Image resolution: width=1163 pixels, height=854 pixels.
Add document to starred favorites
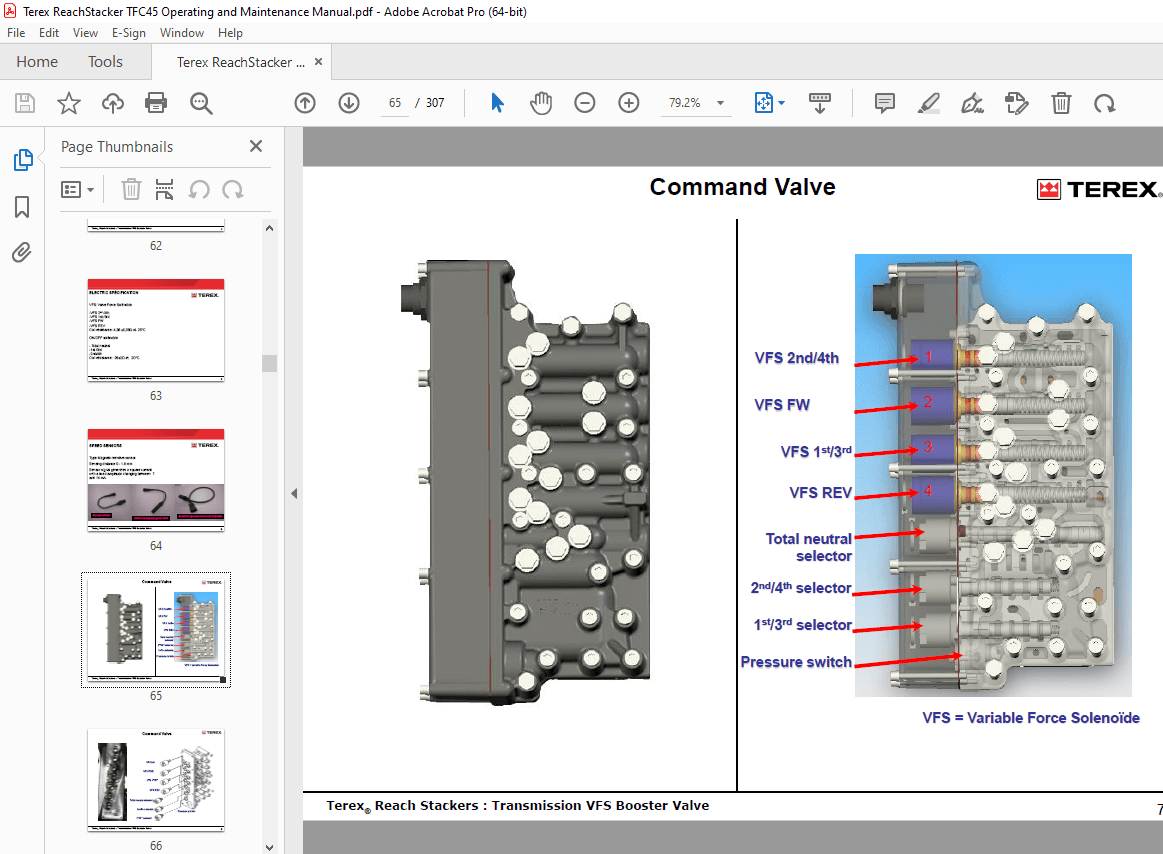[68, 103]
